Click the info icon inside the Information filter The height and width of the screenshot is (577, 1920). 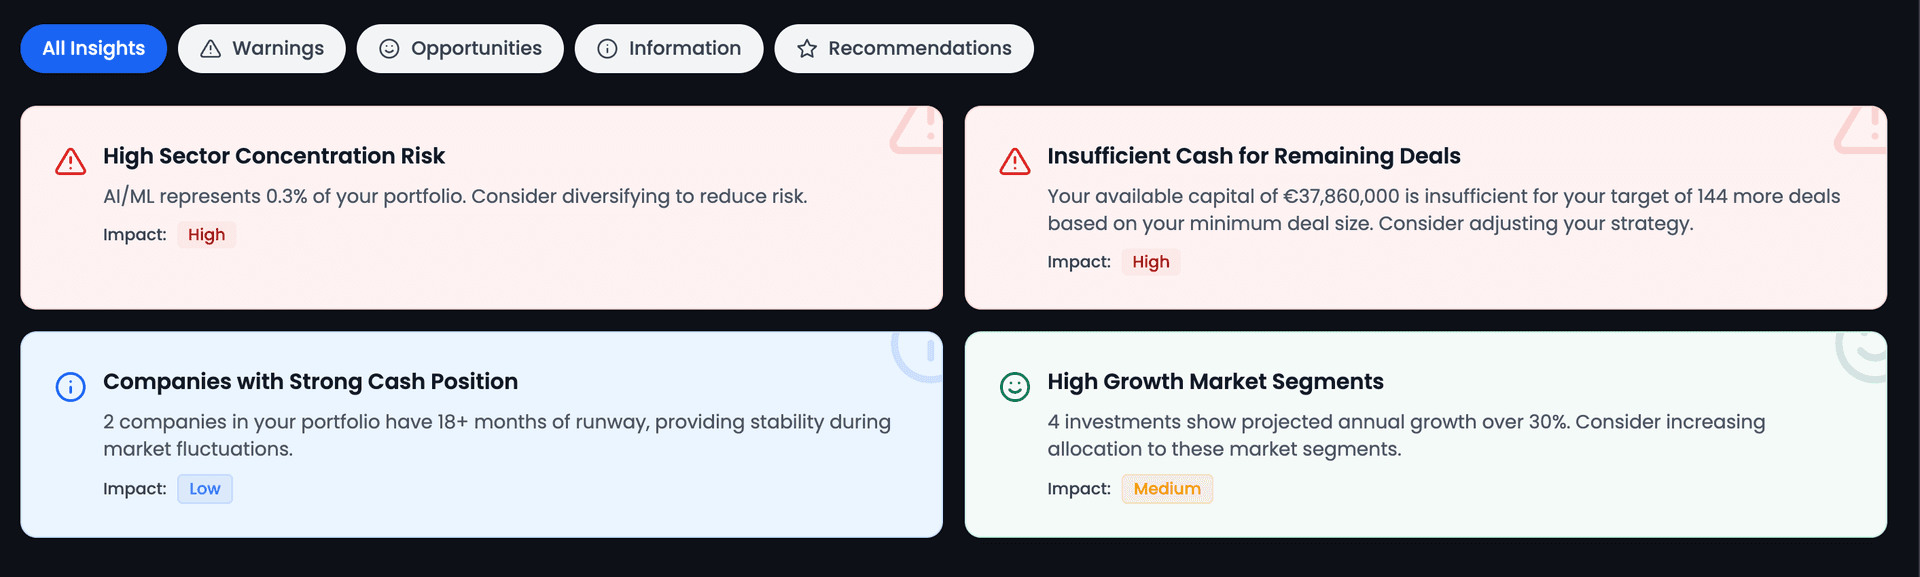click(x=607, y=47)
